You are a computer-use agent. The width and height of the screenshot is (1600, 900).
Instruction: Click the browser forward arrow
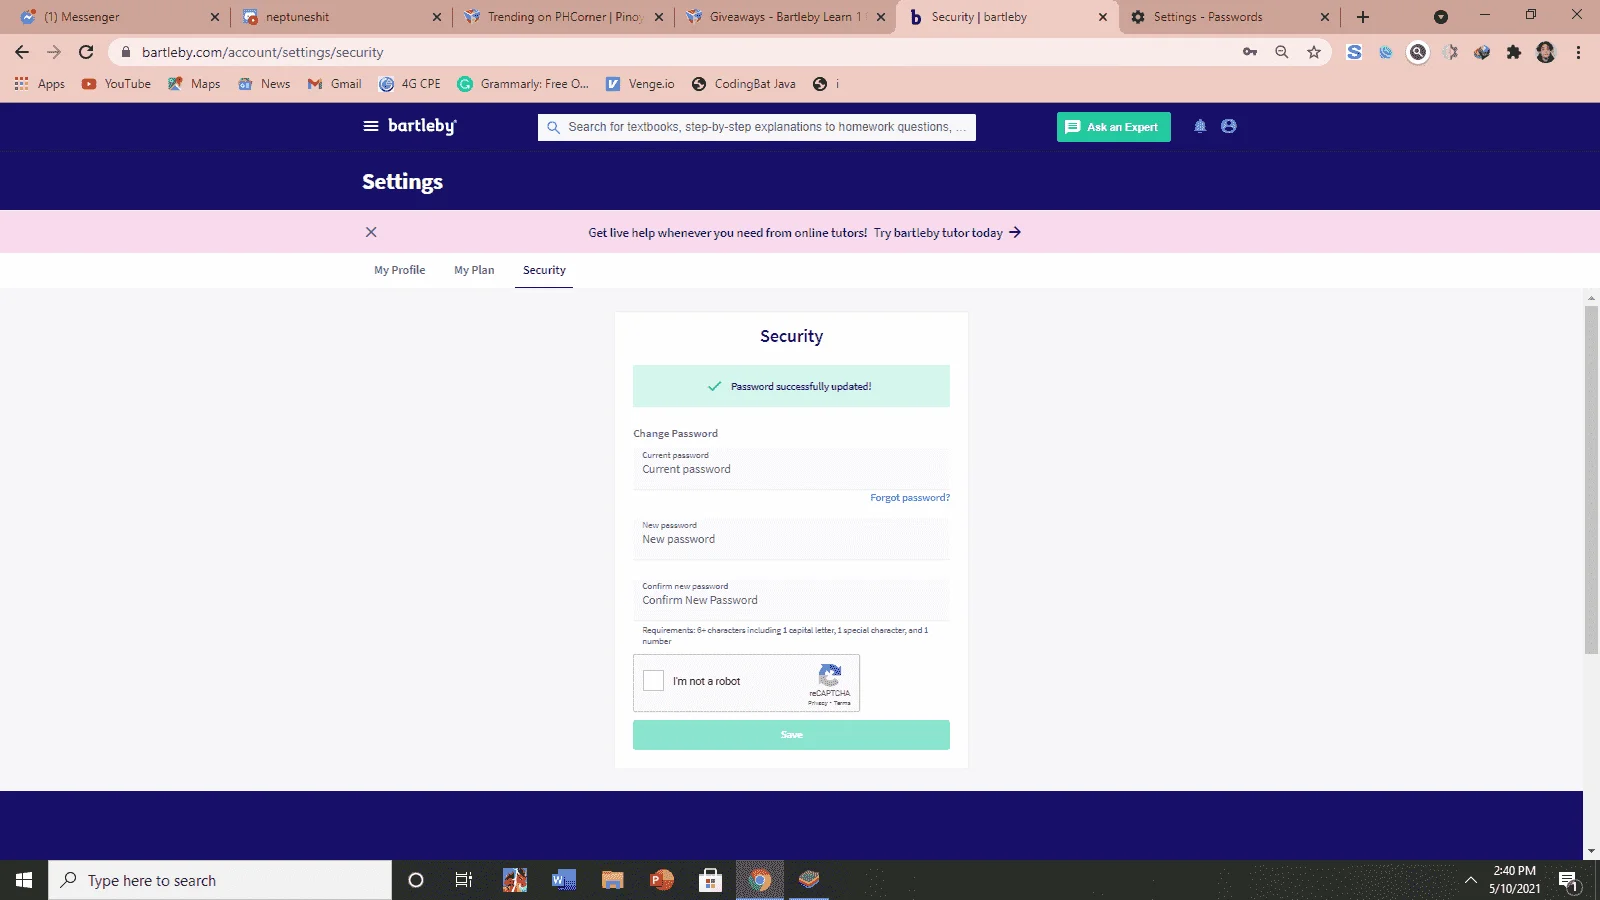coord(54,52)
